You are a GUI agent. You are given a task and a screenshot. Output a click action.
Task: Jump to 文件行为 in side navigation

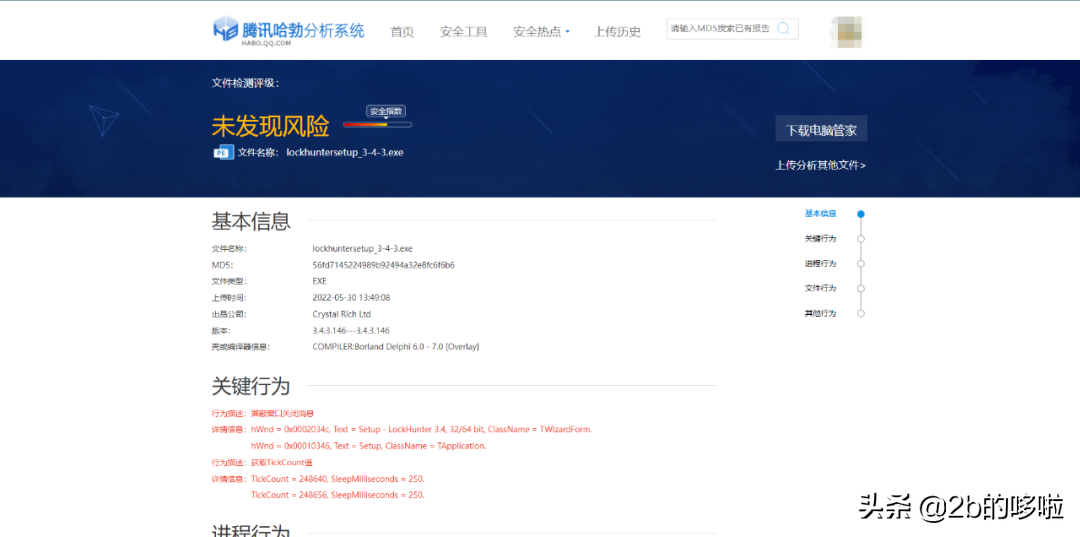(x=820, y=288)
